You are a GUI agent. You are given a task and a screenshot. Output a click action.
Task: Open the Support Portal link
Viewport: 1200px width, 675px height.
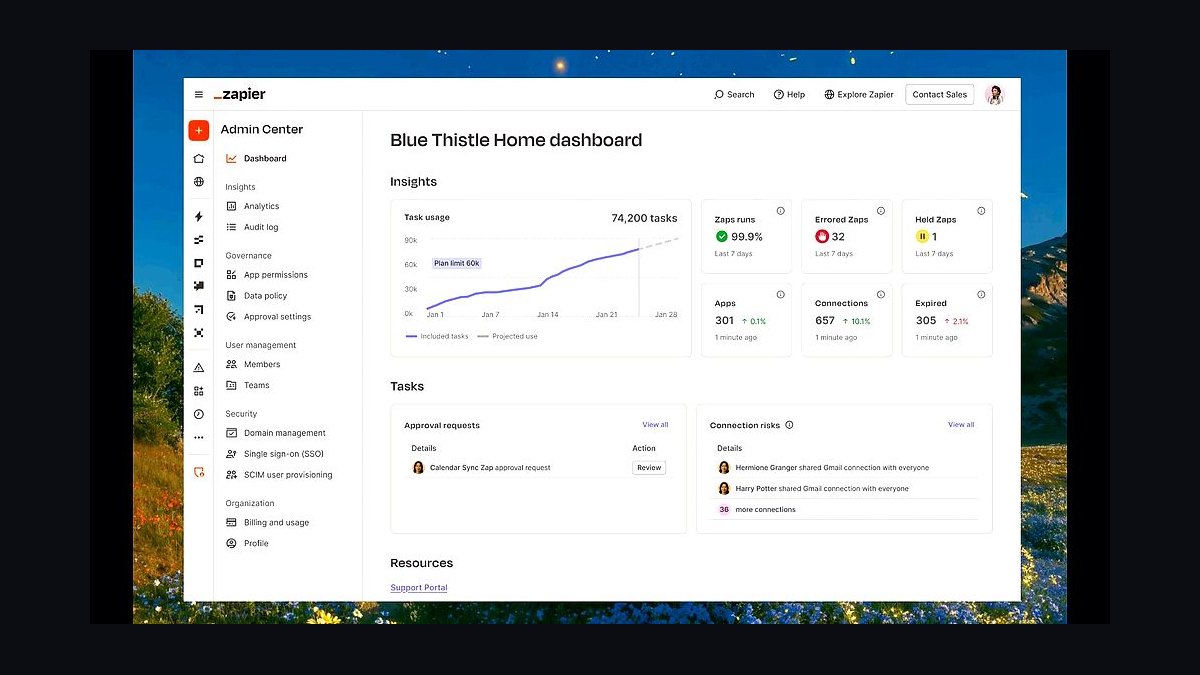point(419,588)
